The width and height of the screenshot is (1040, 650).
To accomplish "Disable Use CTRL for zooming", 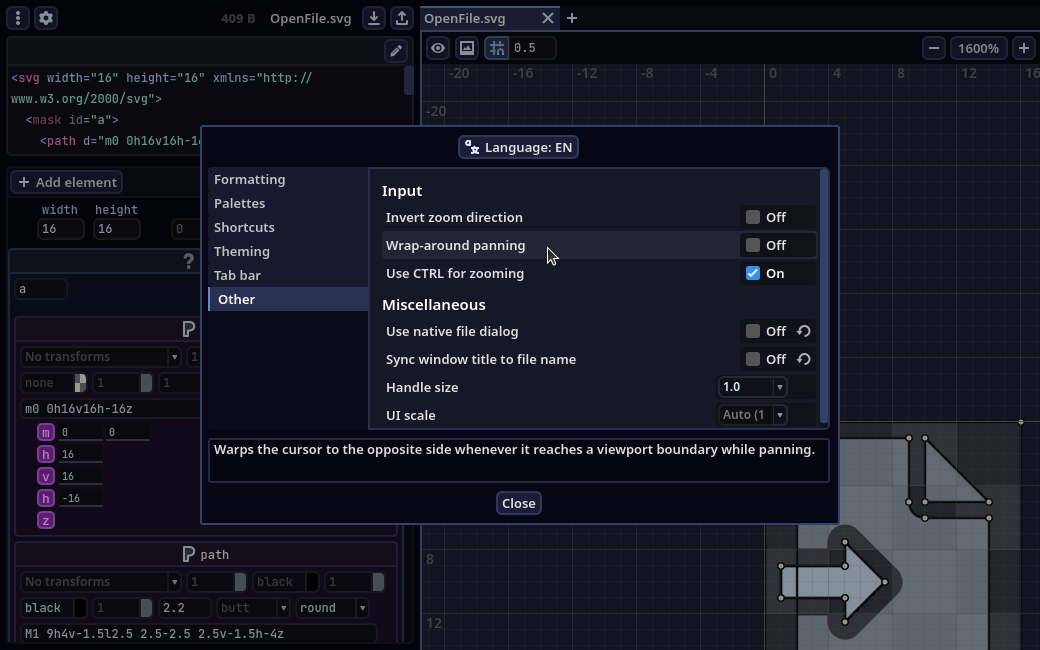I will point(753,273).
